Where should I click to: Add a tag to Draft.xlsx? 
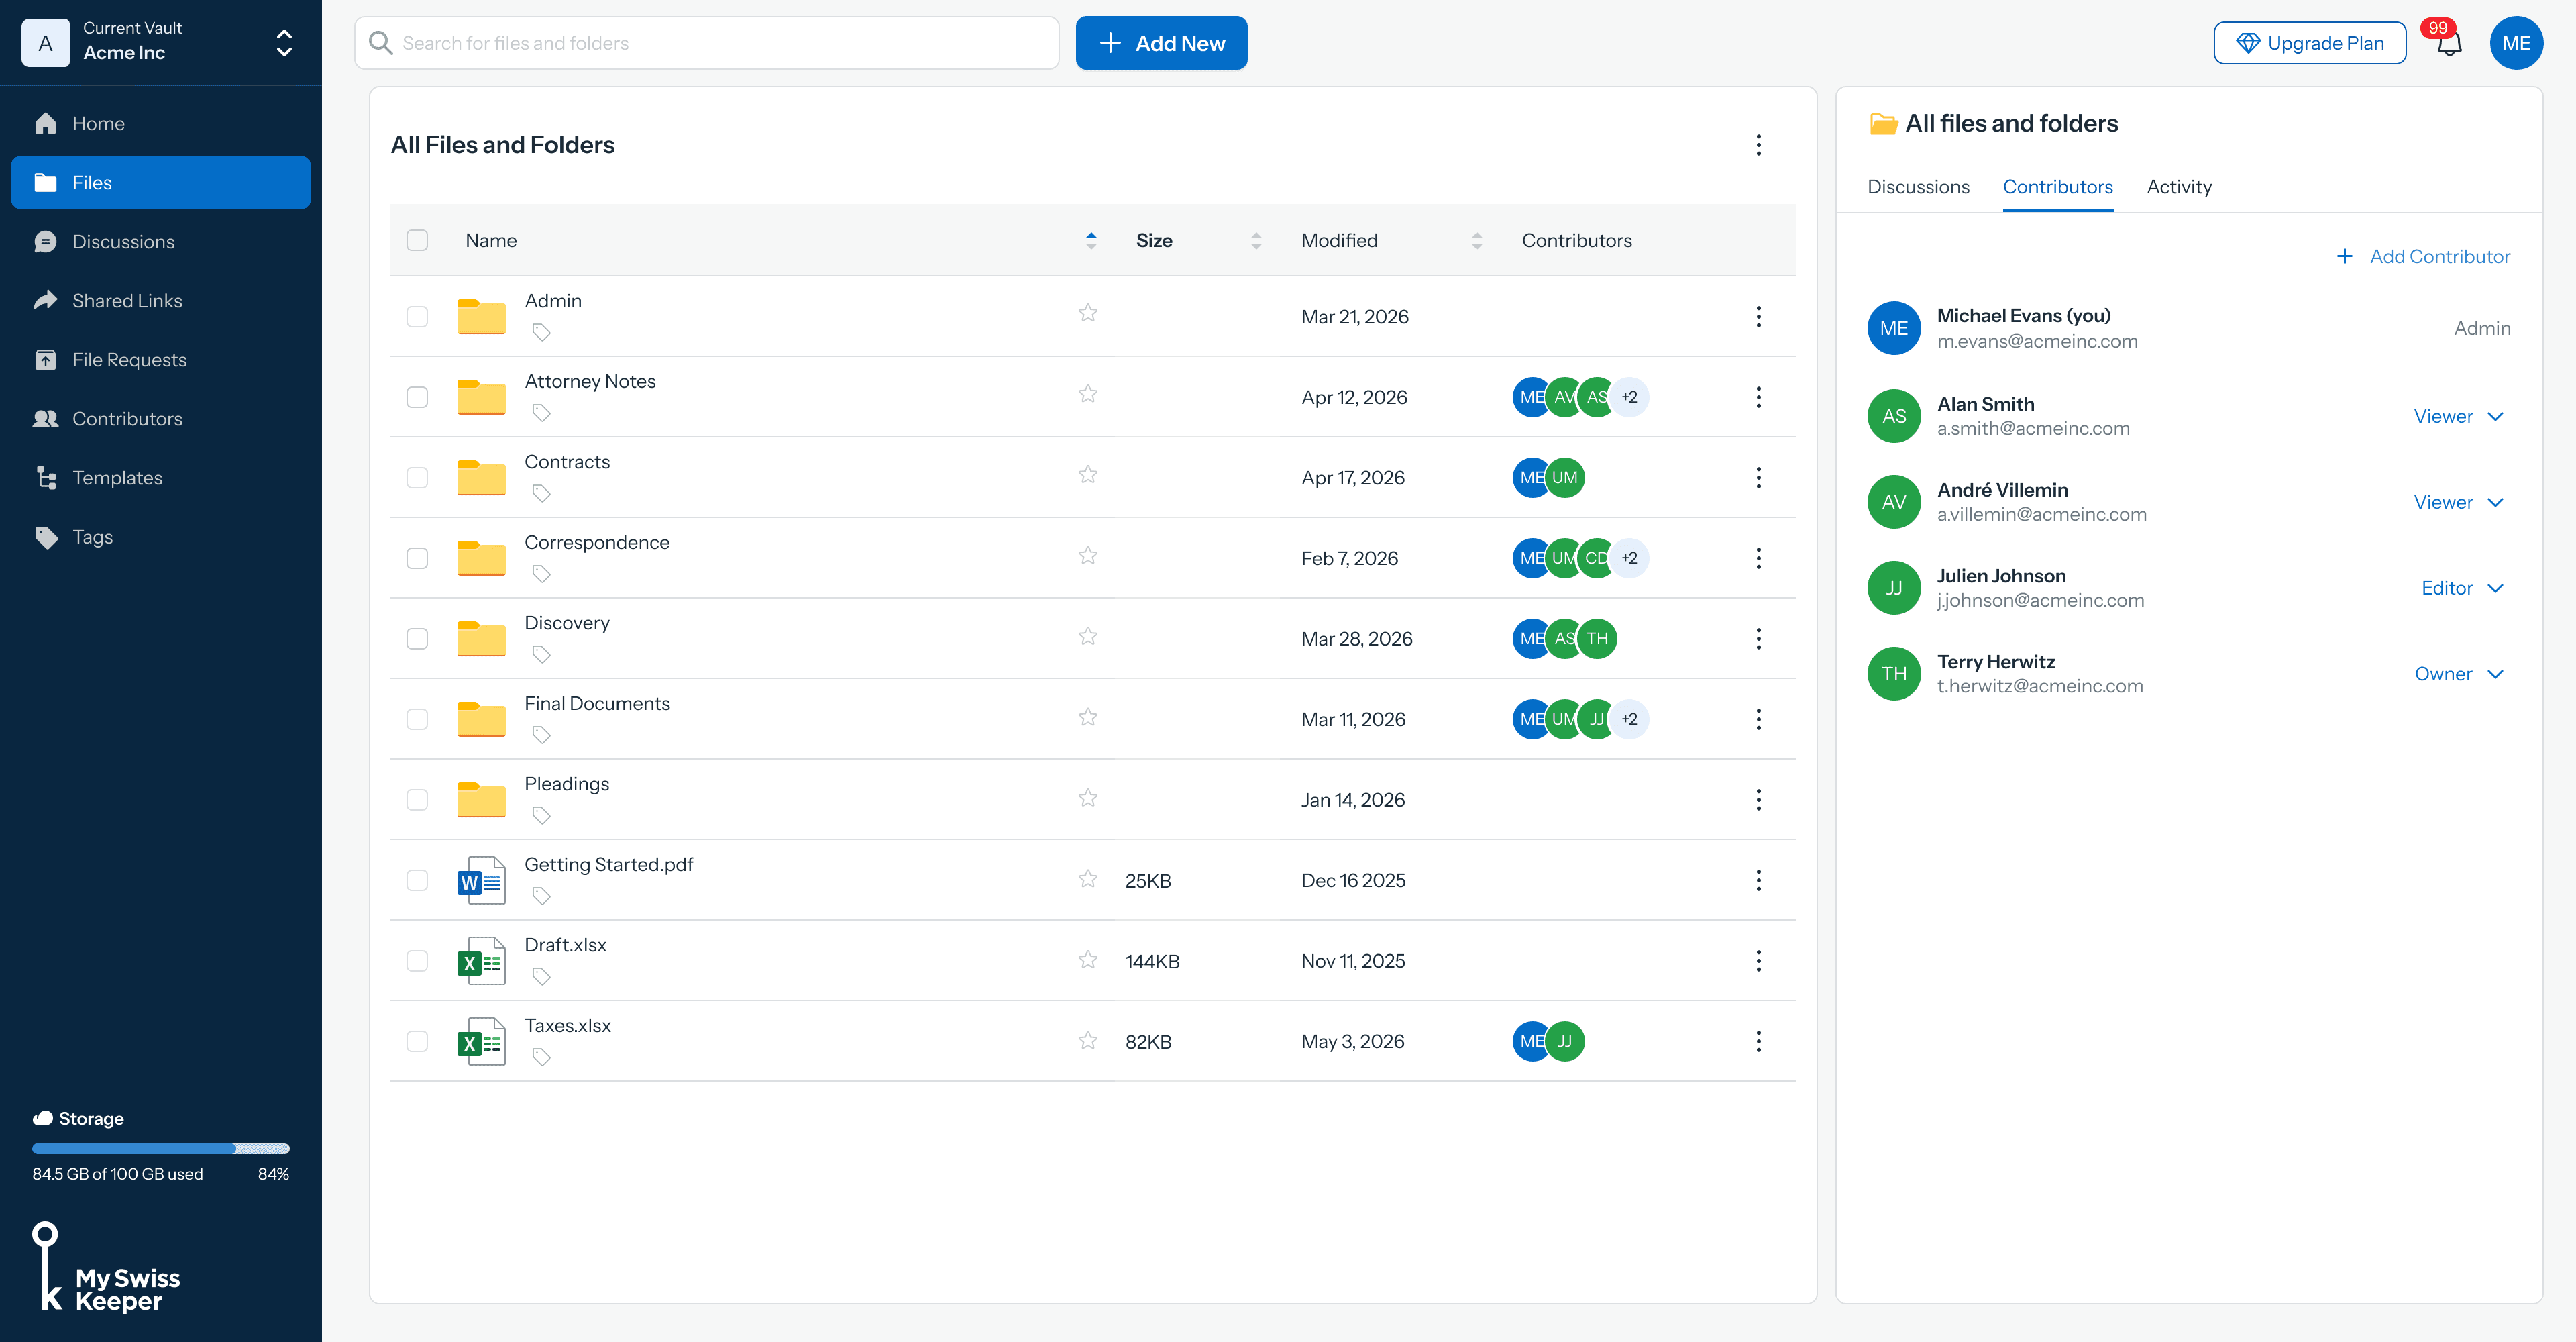[541, 977]
